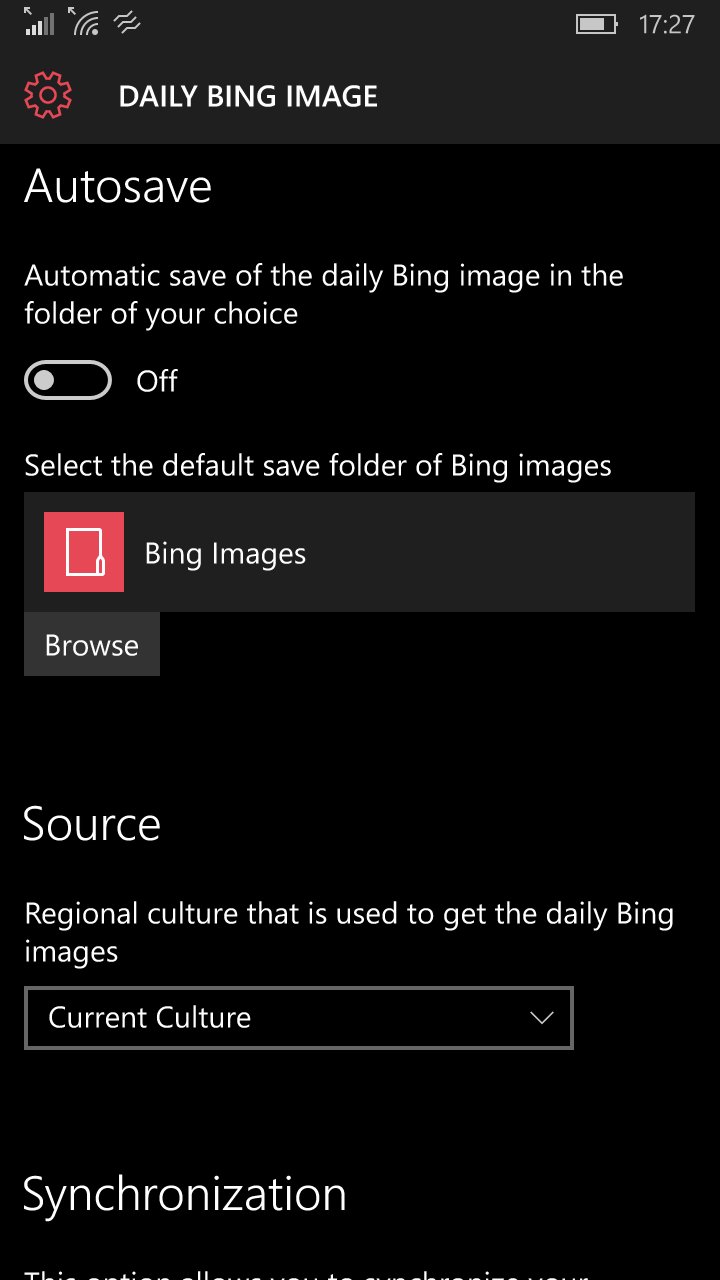Viewport: 720px width, 1280px height.
Task: Tap the Off label beside Autosave switch
Action: 157,381
